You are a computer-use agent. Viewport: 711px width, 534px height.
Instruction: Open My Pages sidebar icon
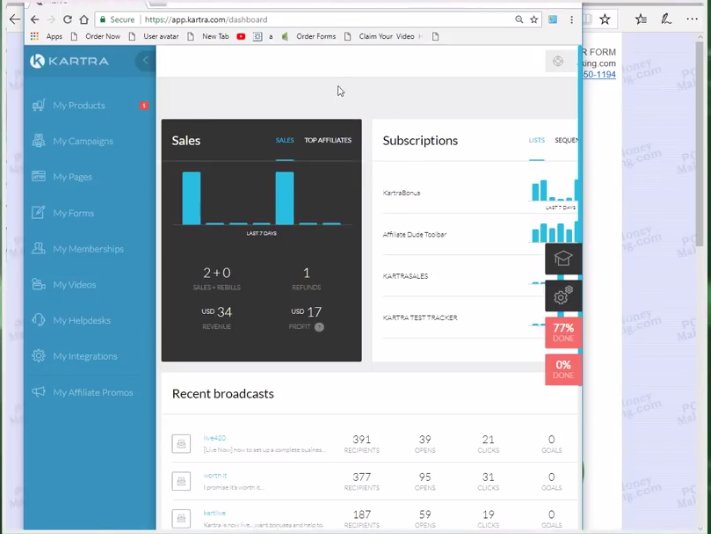pyautogui.click(x=39, y=176)
